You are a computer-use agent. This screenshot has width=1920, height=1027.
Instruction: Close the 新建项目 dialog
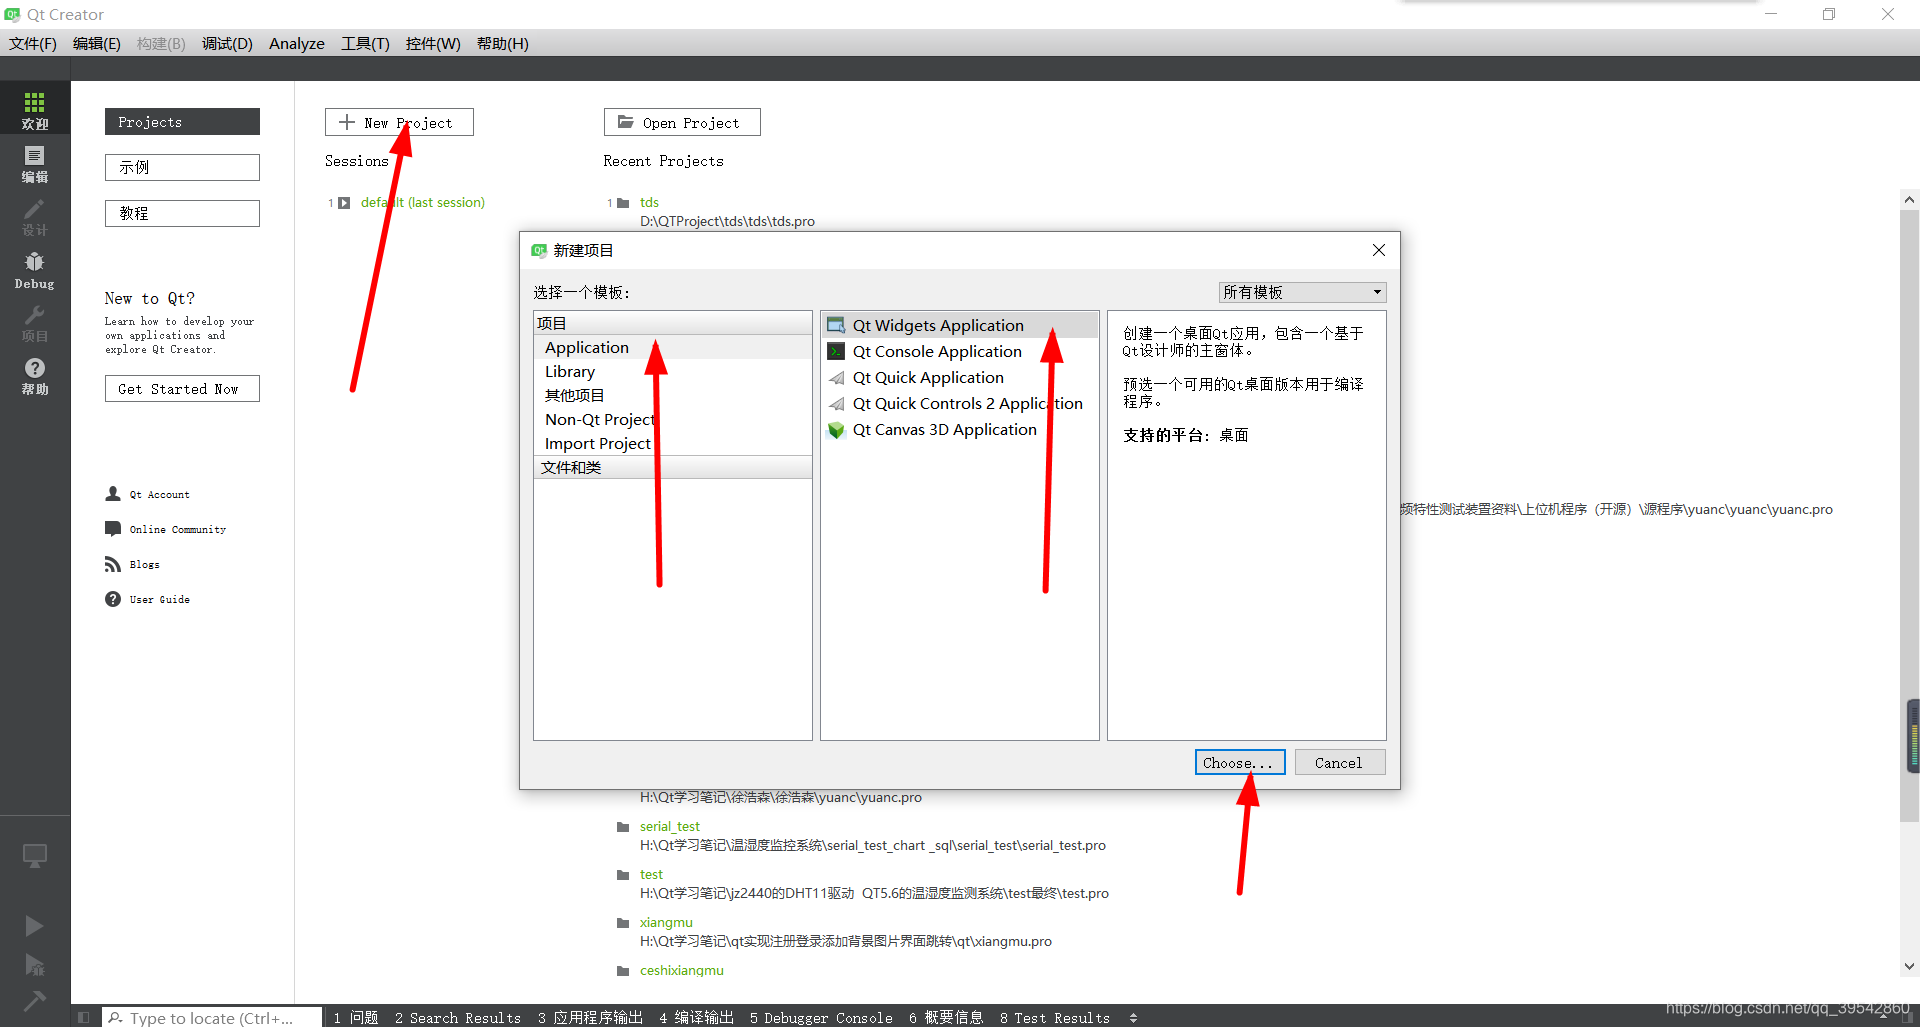(x=1378, y=250)
